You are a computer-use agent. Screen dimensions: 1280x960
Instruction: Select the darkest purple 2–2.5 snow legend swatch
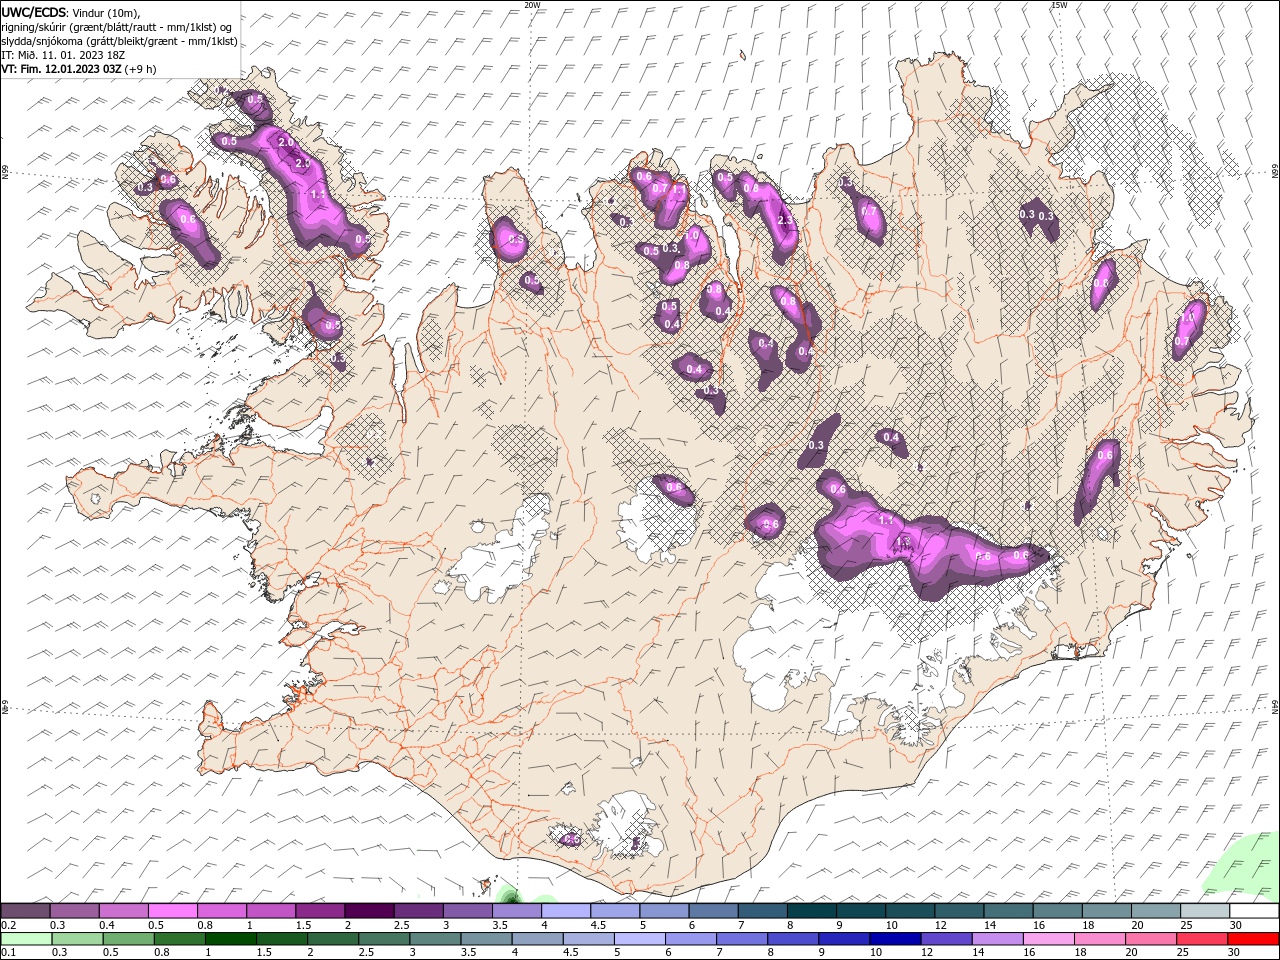click(x=368, y=911)
